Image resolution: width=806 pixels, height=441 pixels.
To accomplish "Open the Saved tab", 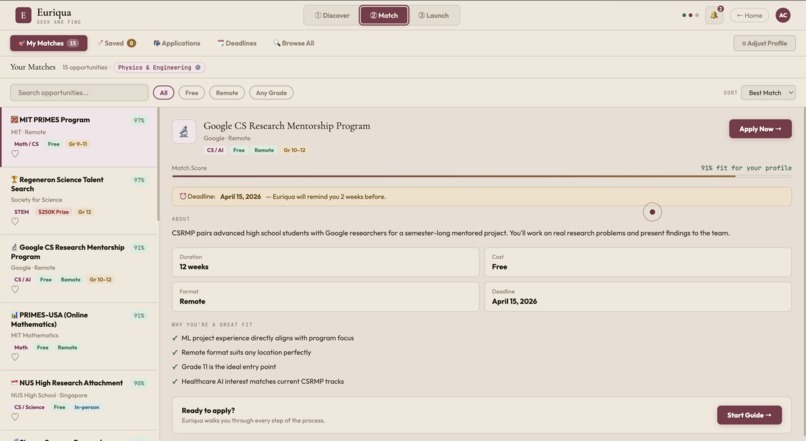I will coord(116,43).
